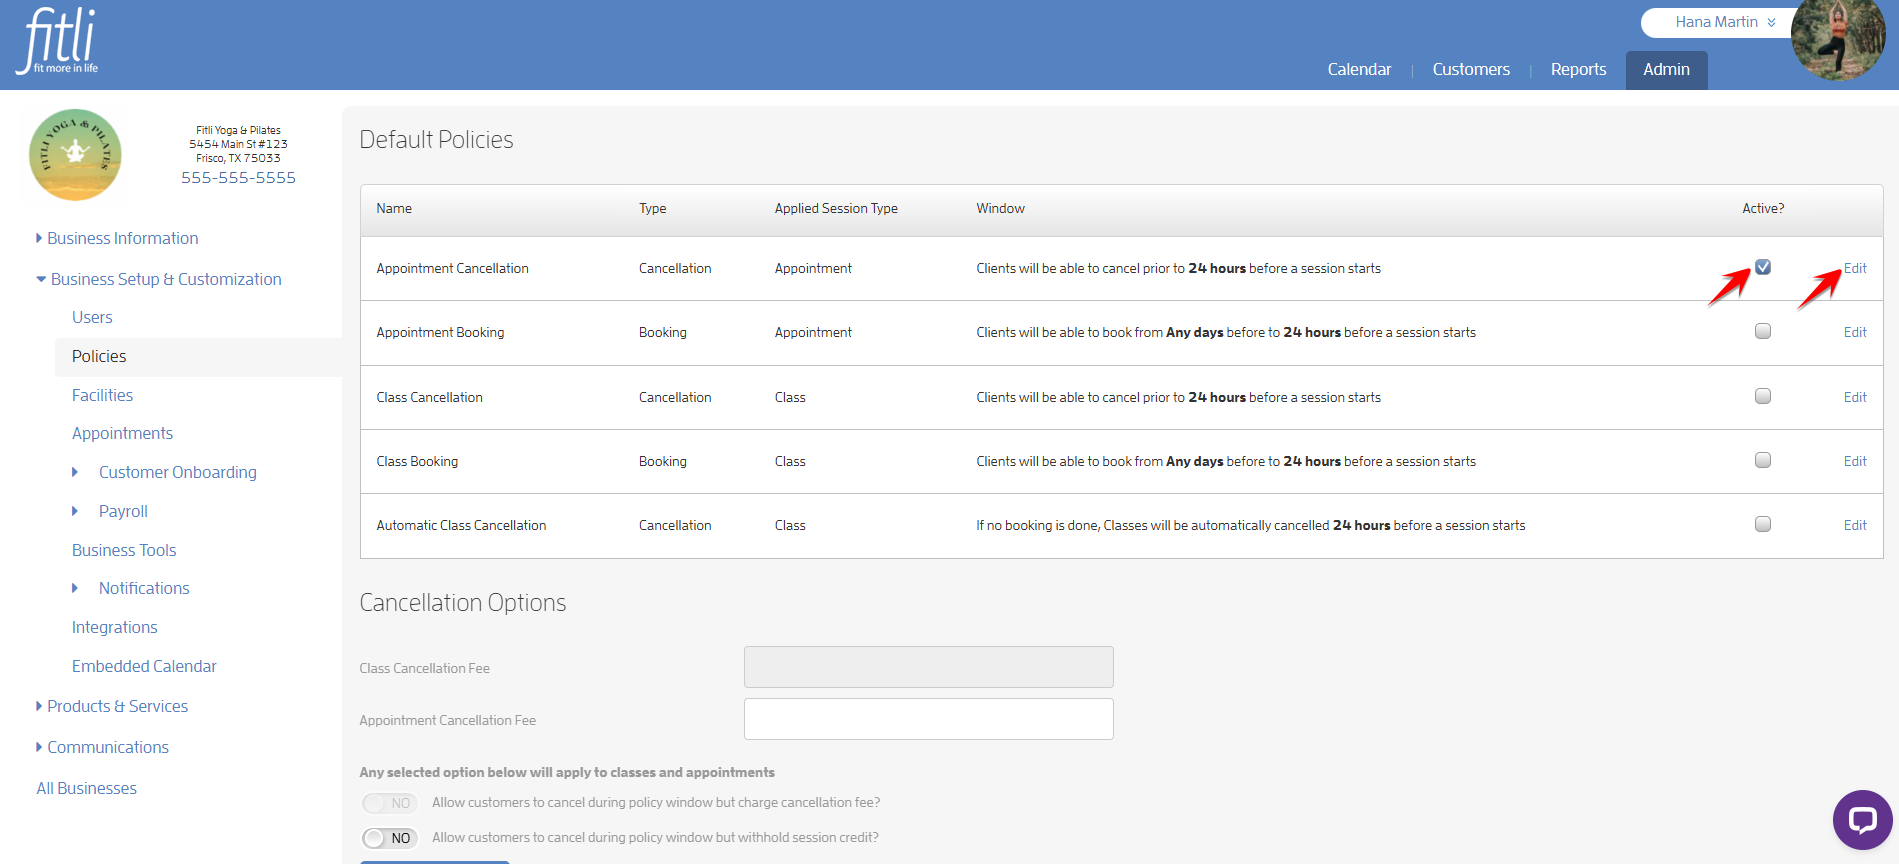Click the Window column header
Image resolution: width=1899 pixels, height=864 pixels.
point(1000,208)
